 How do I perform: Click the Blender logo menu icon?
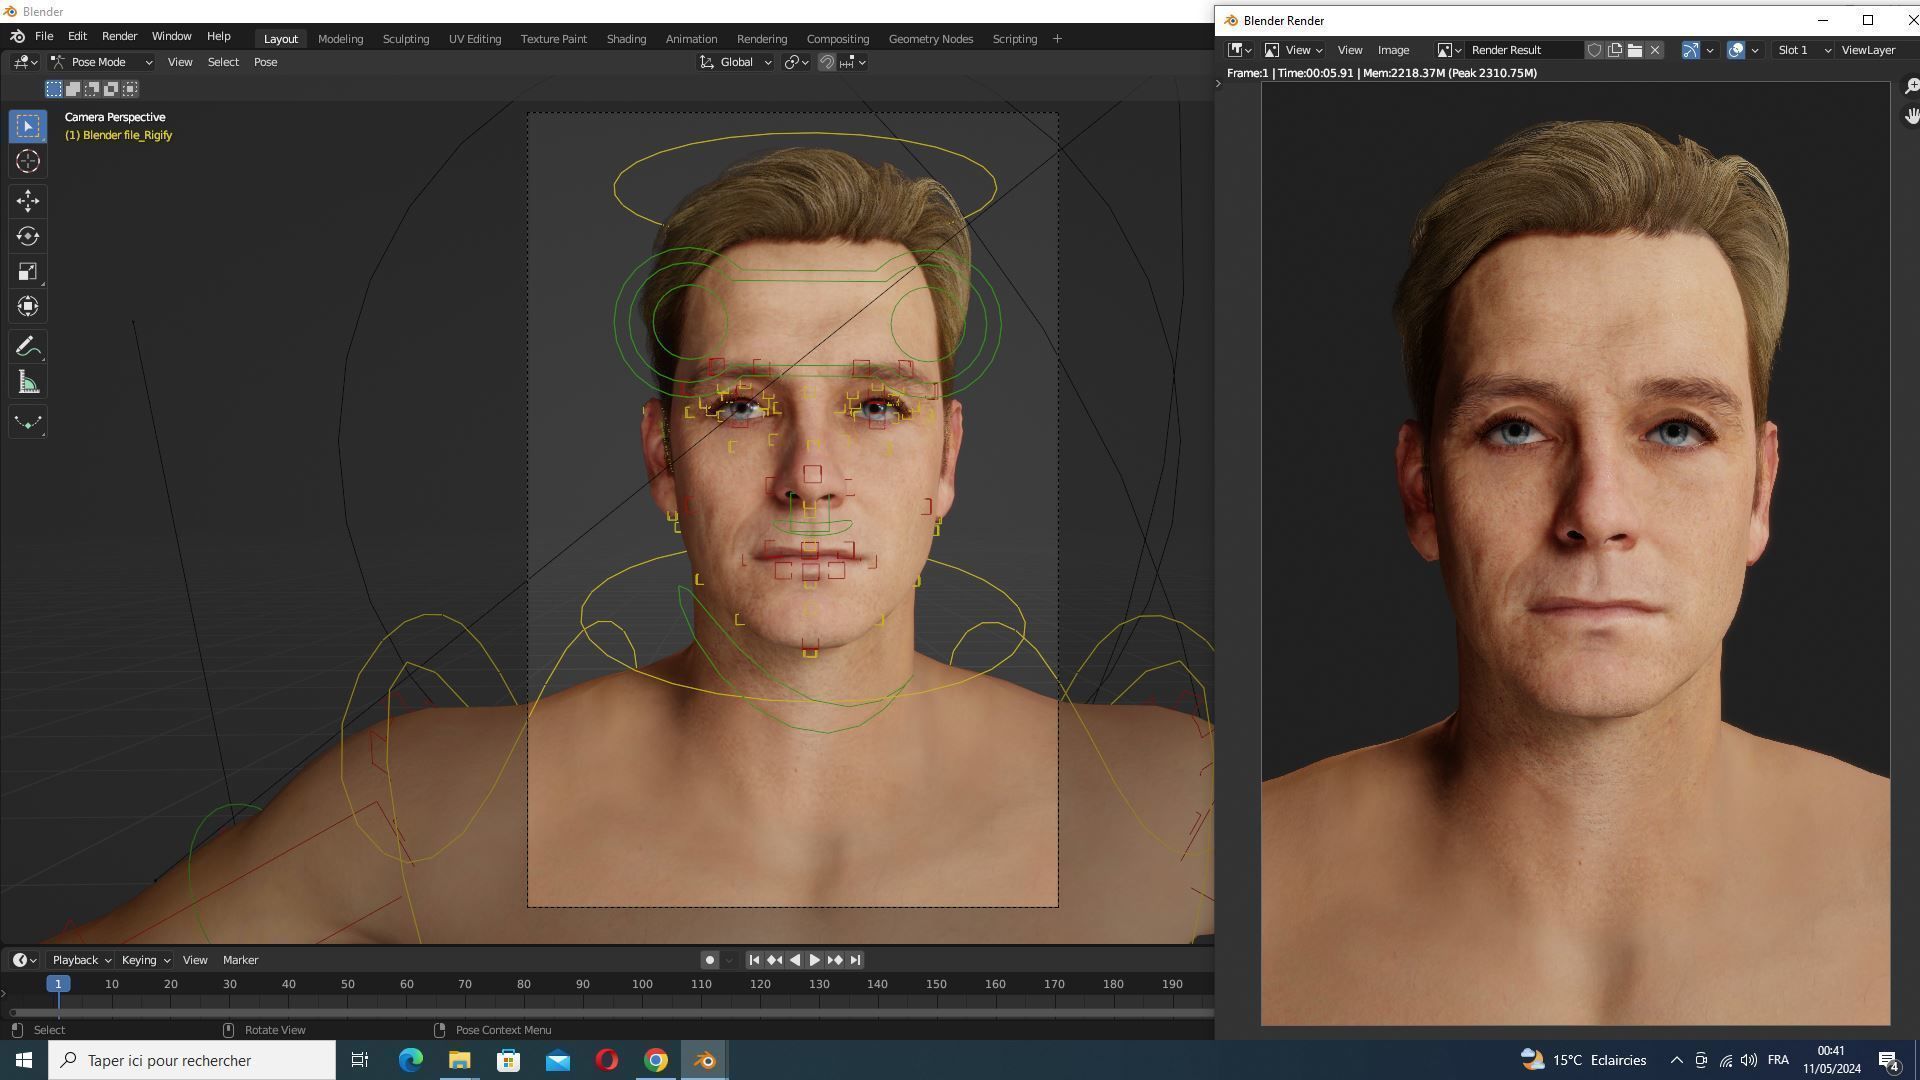[x=17, y=36]
